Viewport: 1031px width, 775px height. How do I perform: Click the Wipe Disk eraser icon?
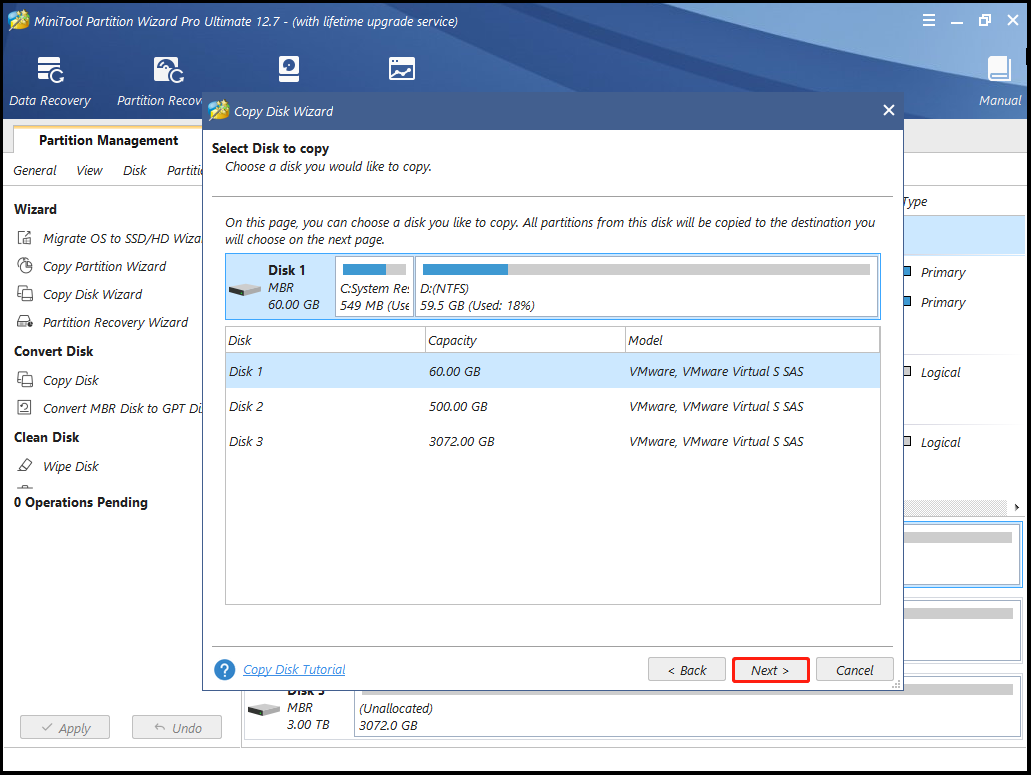click(25, 465)
